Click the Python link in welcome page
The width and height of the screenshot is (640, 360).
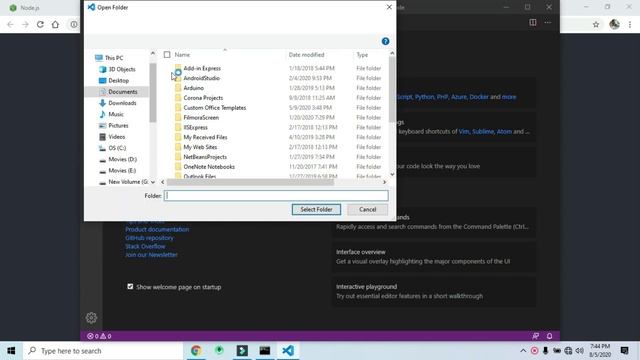click(x=424, y=97)
